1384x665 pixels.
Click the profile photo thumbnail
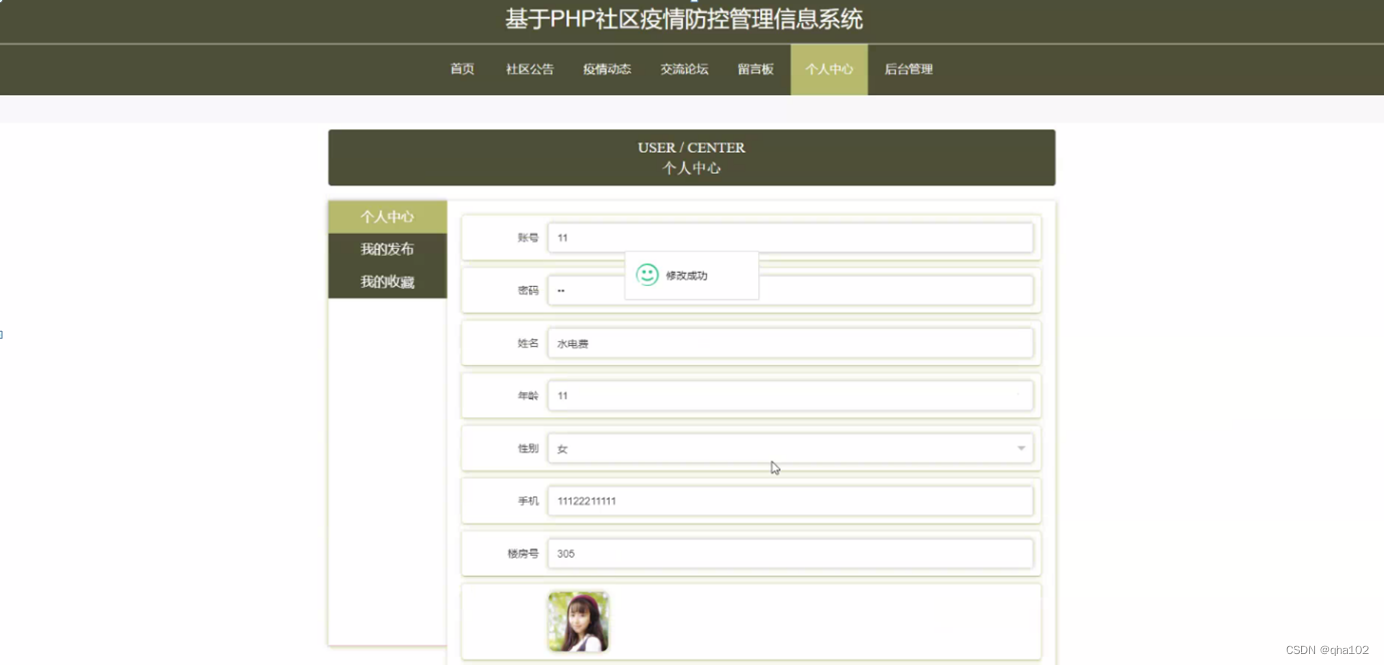pos(578,622)
